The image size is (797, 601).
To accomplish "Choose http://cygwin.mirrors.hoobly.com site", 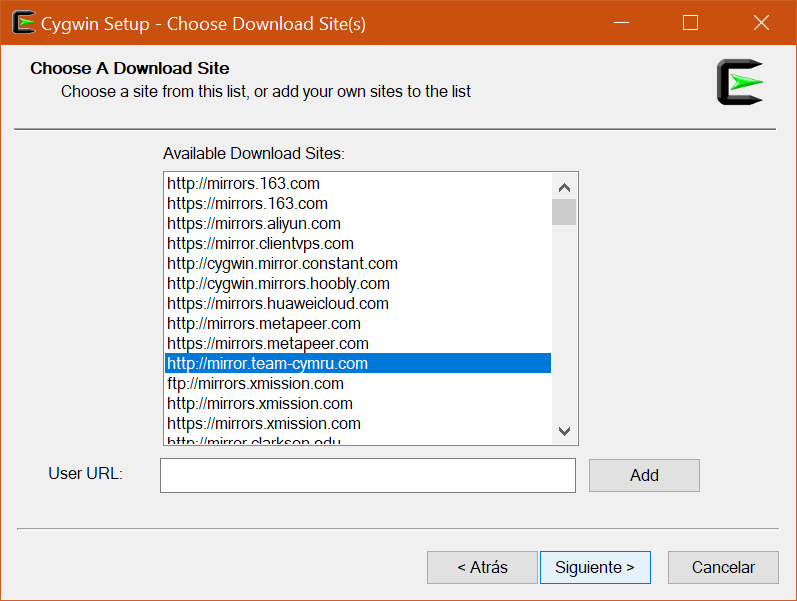I will [358, 284].
